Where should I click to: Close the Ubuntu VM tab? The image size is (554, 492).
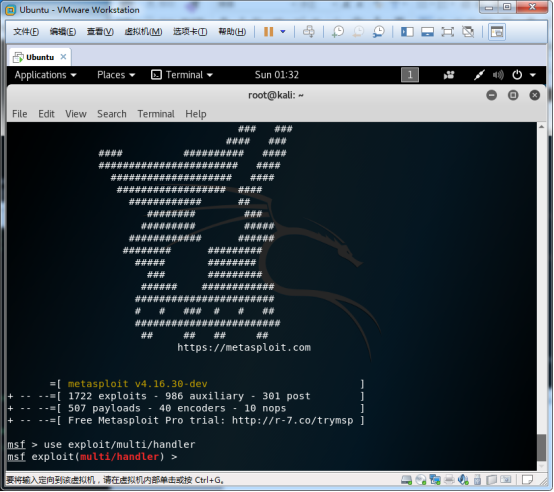63,57
